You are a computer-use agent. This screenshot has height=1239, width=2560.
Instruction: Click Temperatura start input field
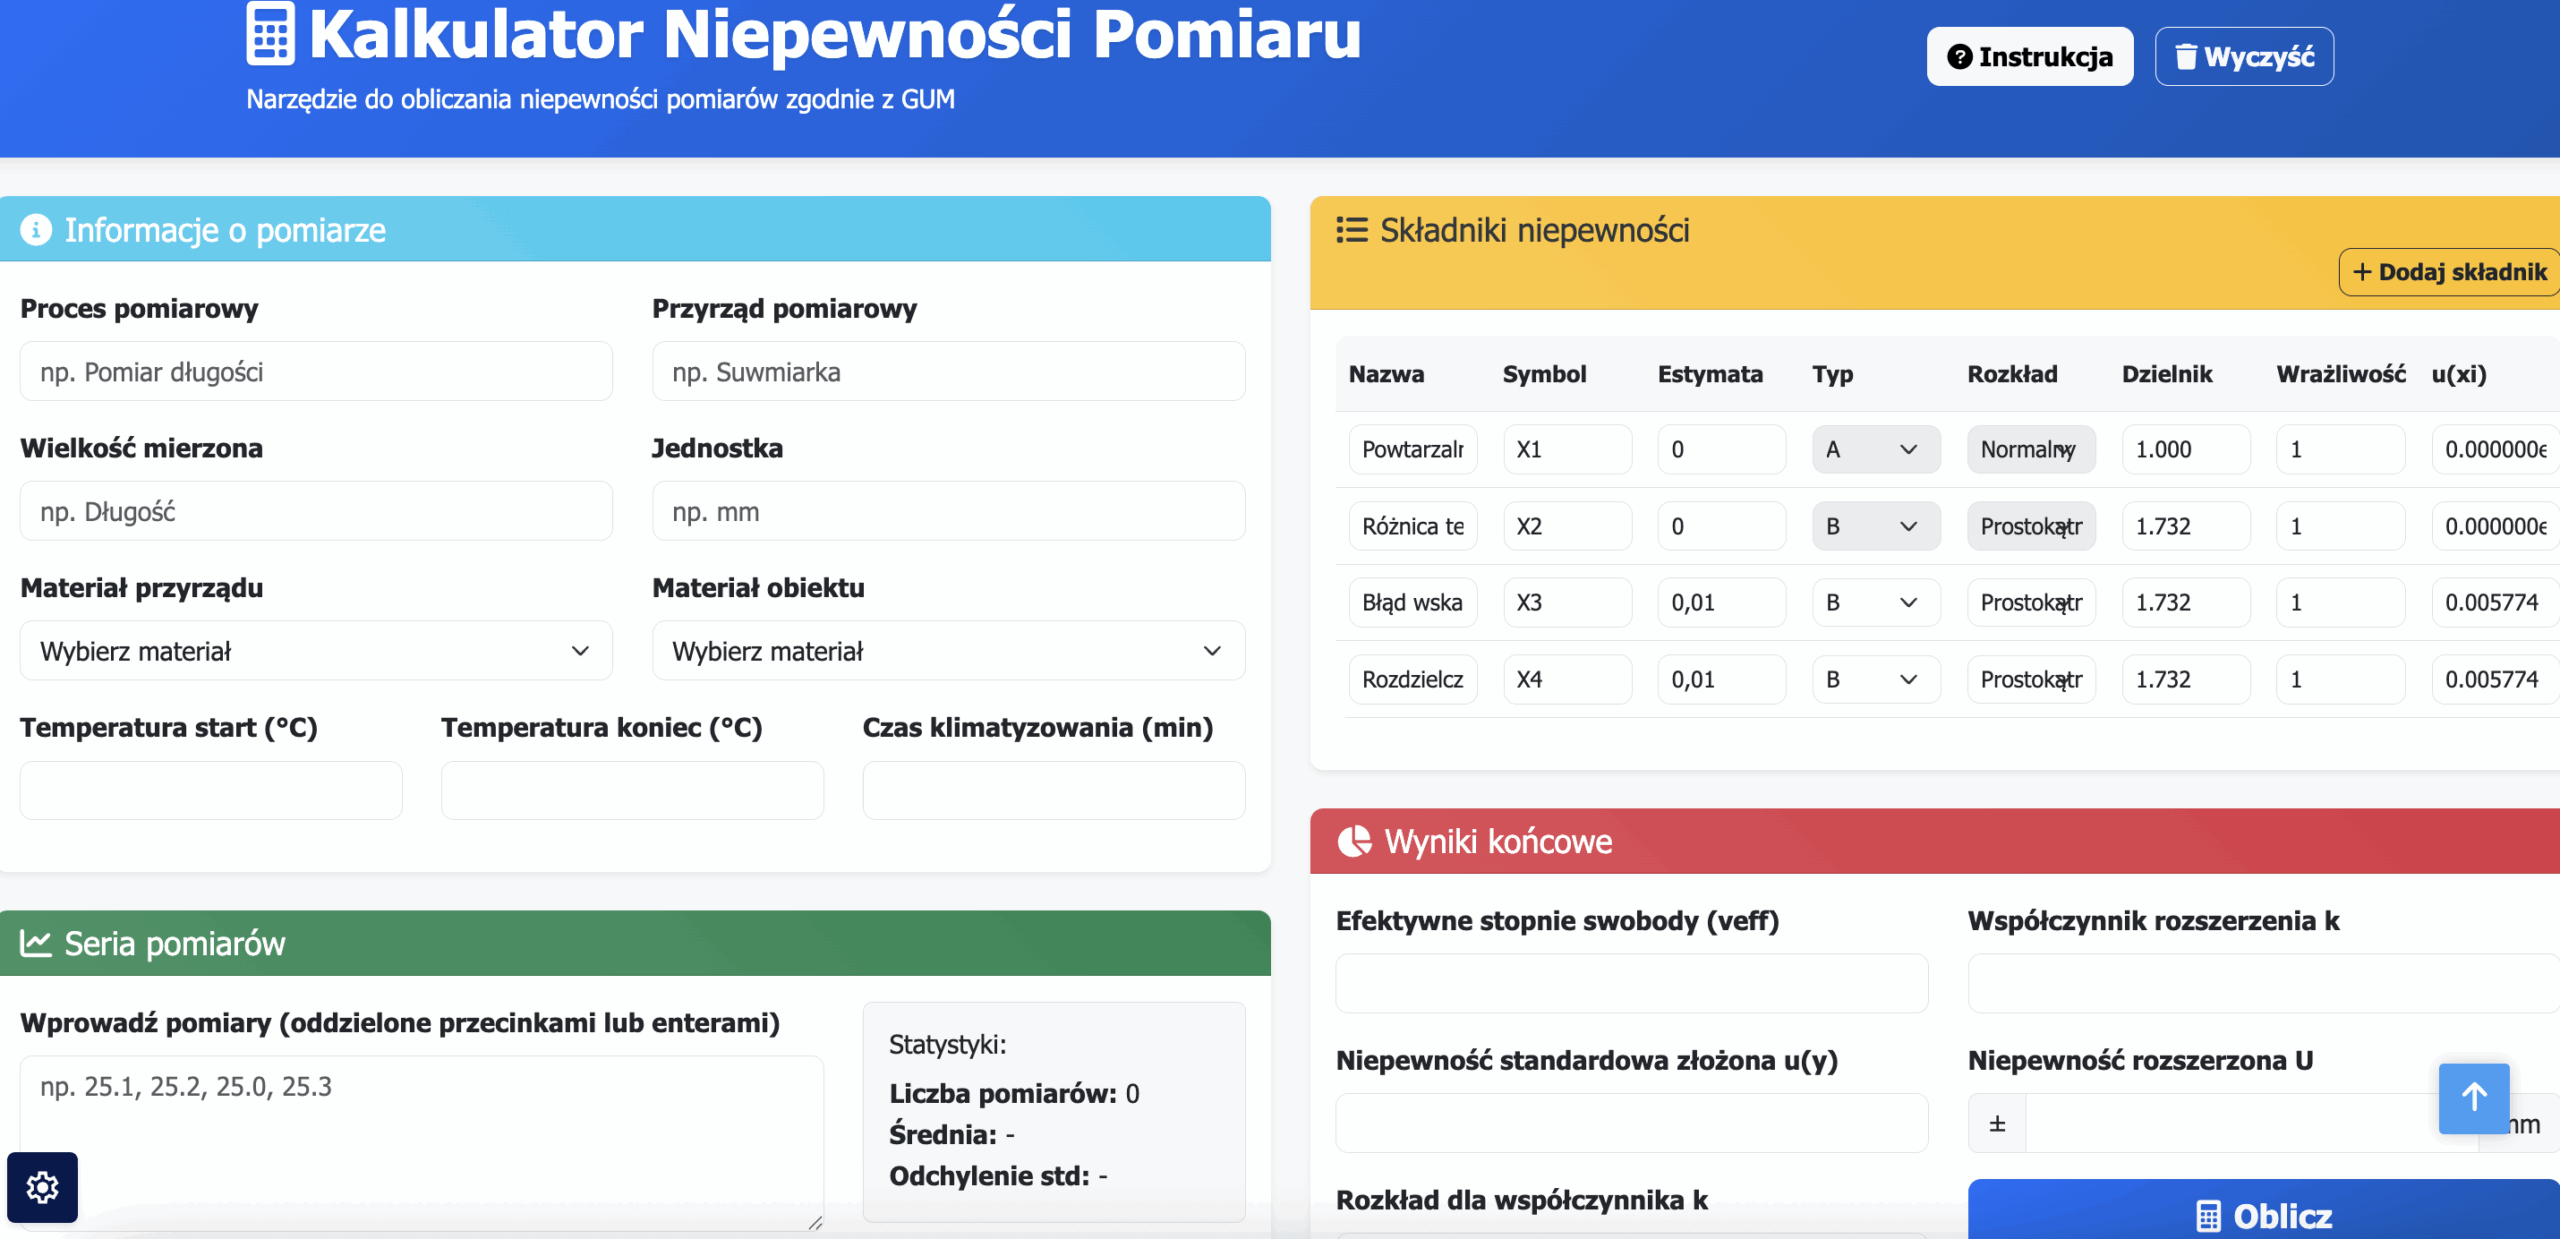211,791
